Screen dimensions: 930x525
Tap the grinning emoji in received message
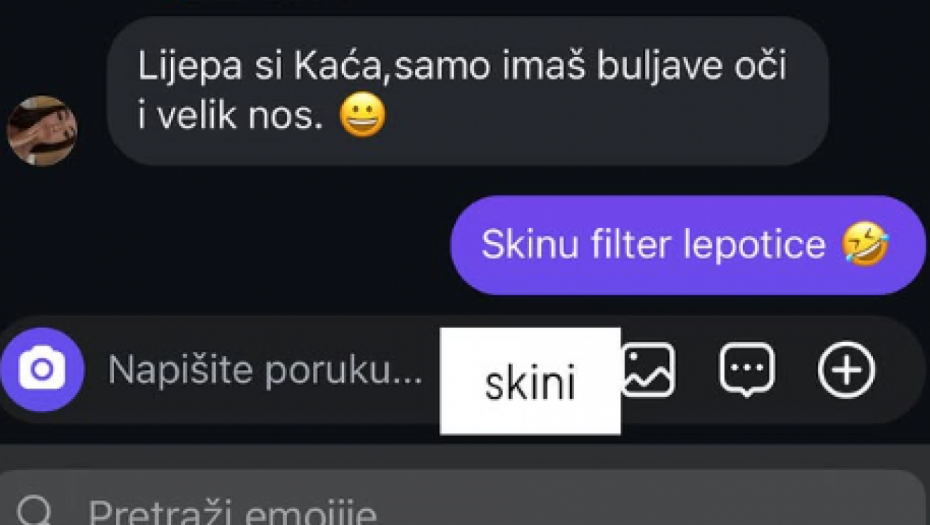[x=362, y=115]
